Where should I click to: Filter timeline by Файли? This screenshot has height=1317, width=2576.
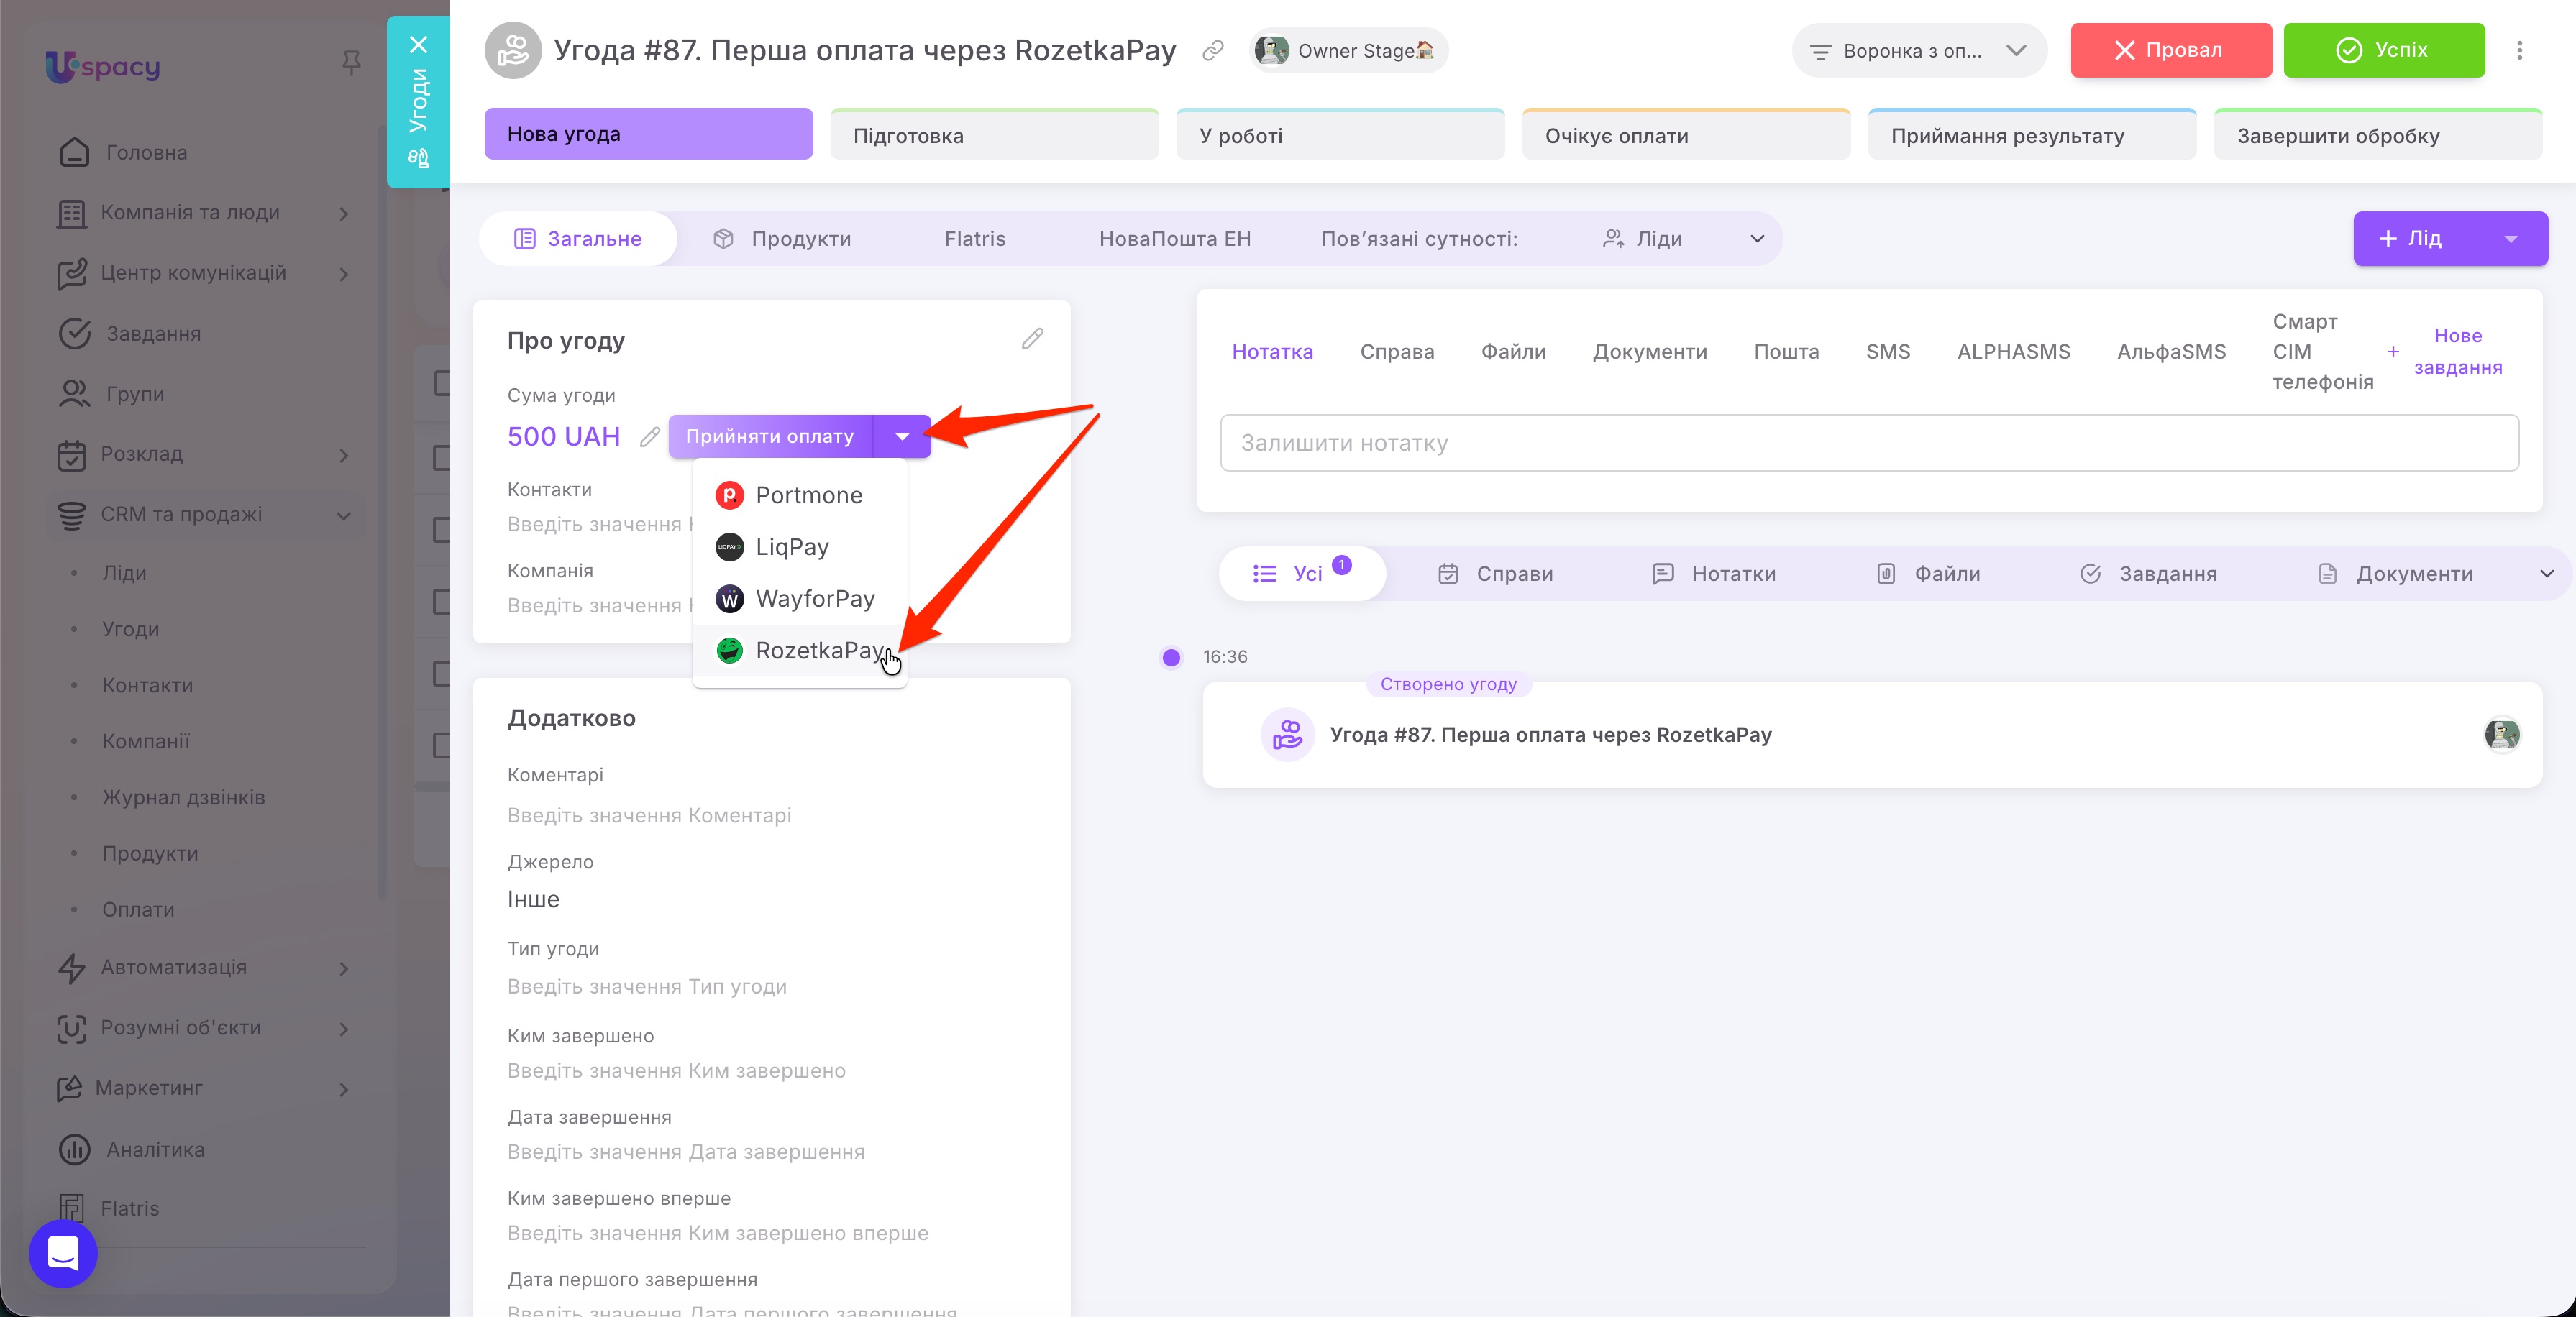click(x=1928, y=574)
